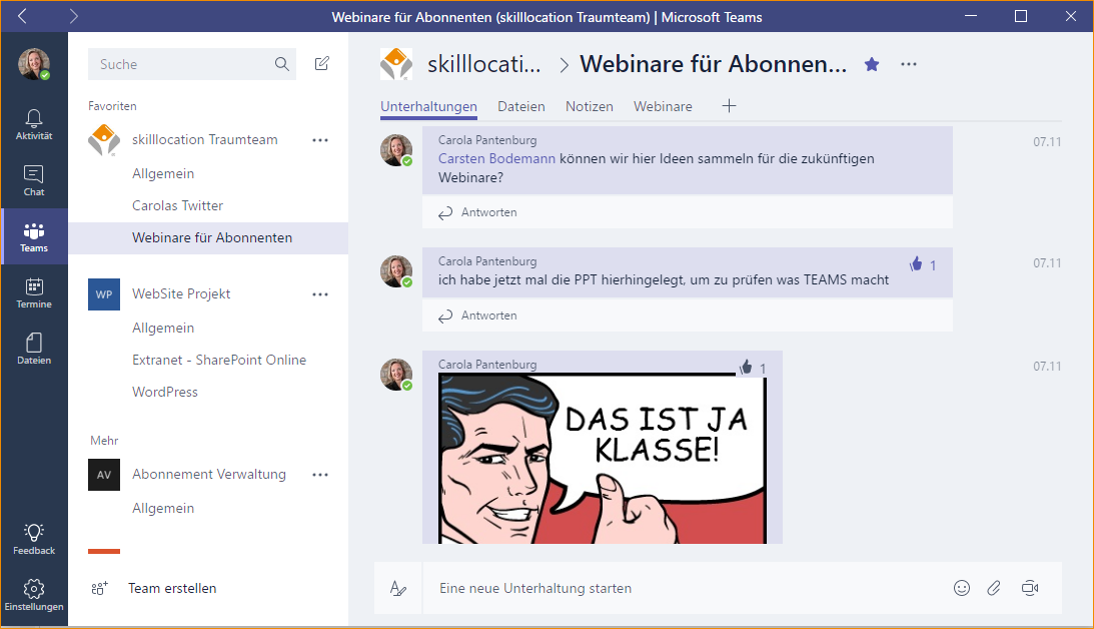The height and width of the screenshot is (629, 1094).
Task: Open Termine calendar view
Action: click(33, 293)
